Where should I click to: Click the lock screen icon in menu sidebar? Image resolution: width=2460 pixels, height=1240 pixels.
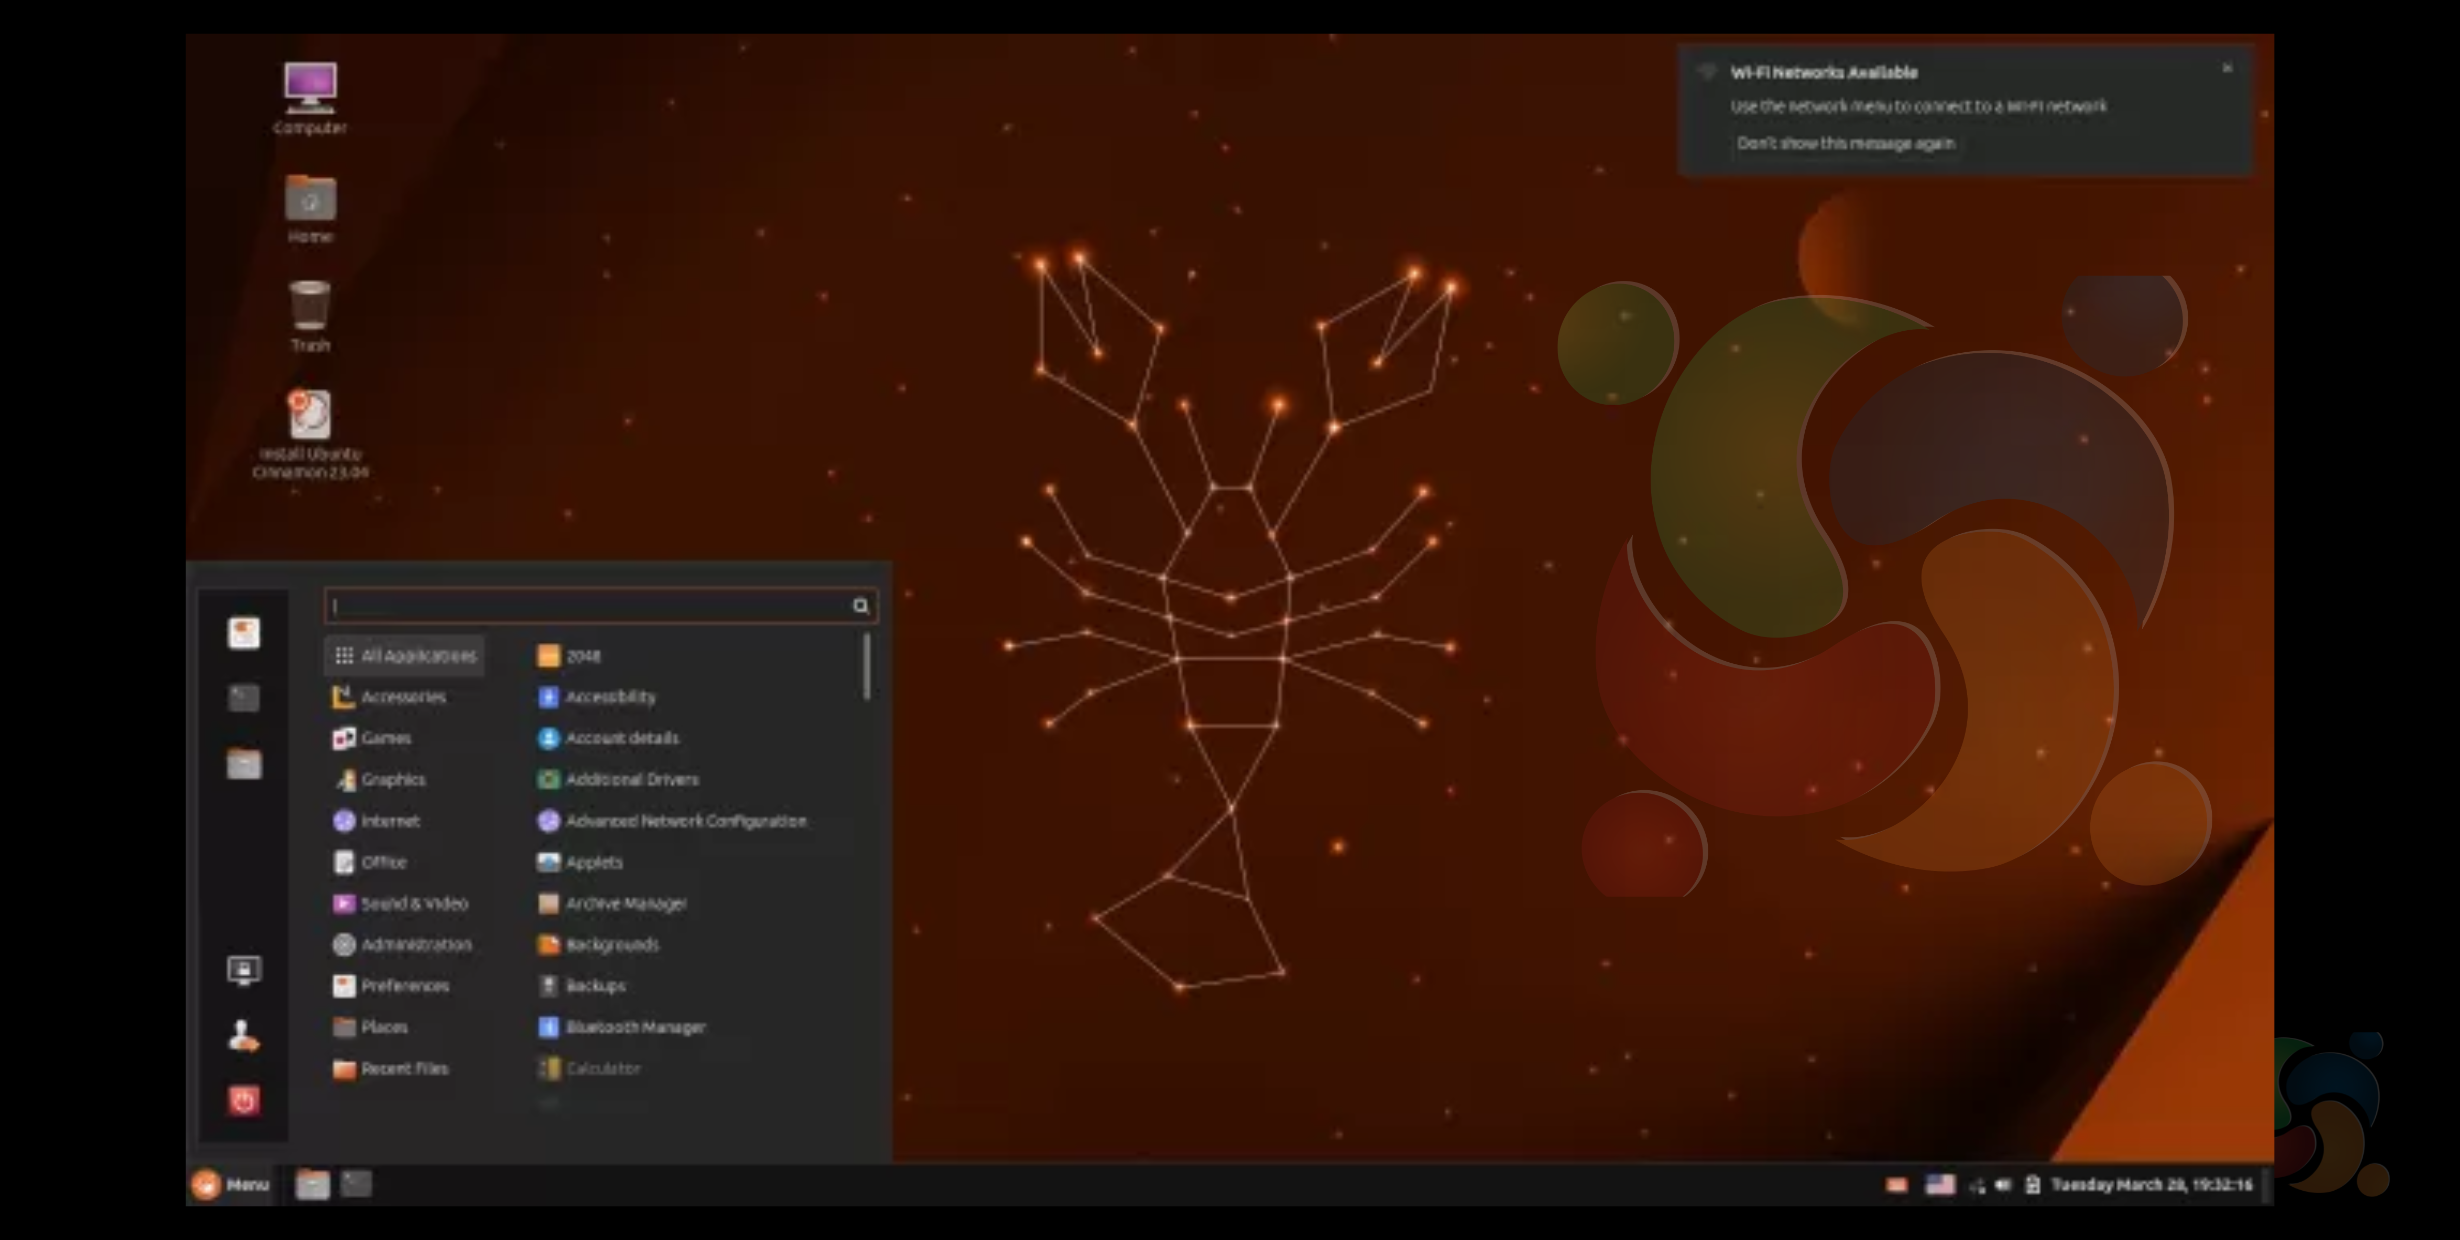coord(244,970)
